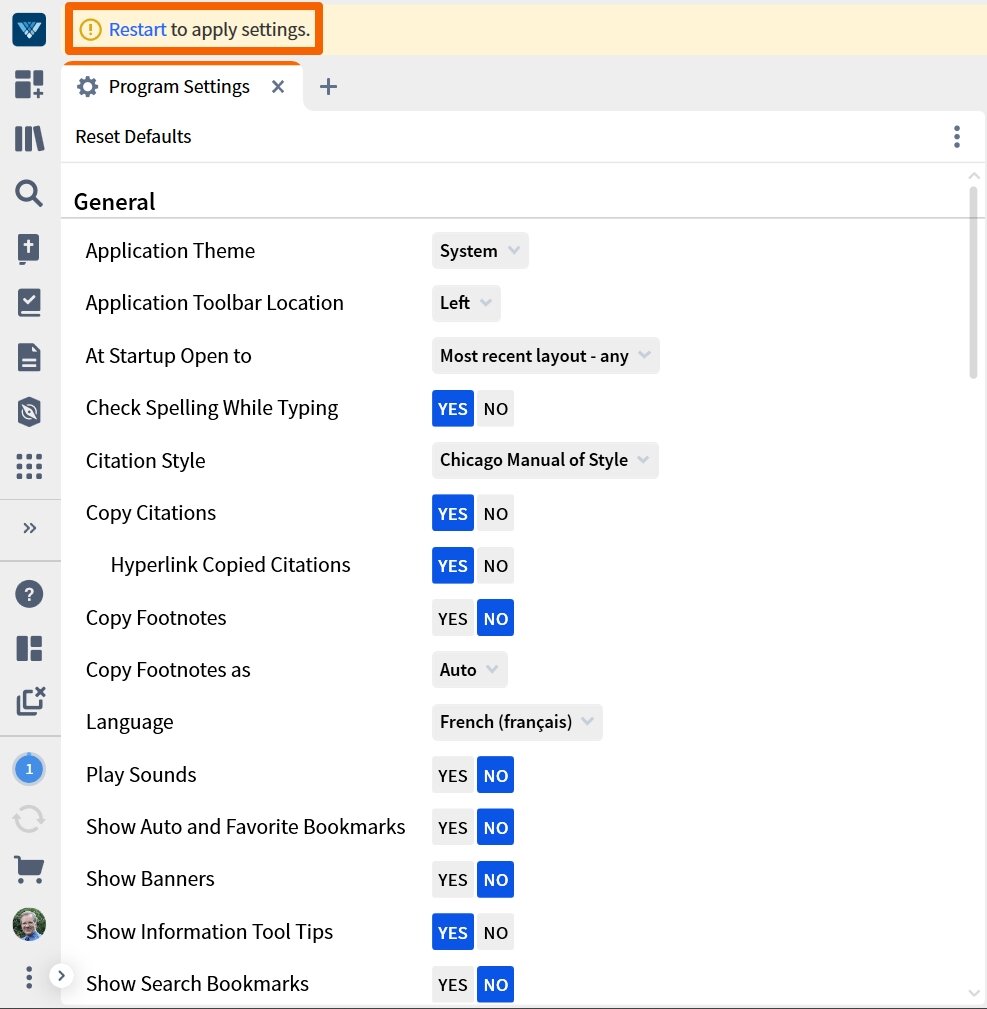Open the Guides checklist icon

point(29,302)
